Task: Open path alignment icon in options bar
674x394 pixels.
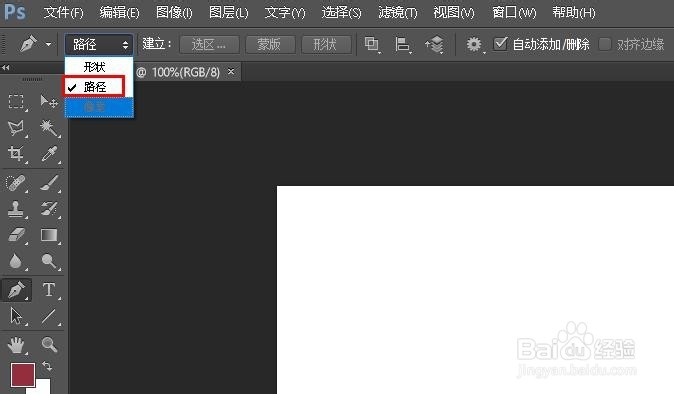Action: pos(403,44)
